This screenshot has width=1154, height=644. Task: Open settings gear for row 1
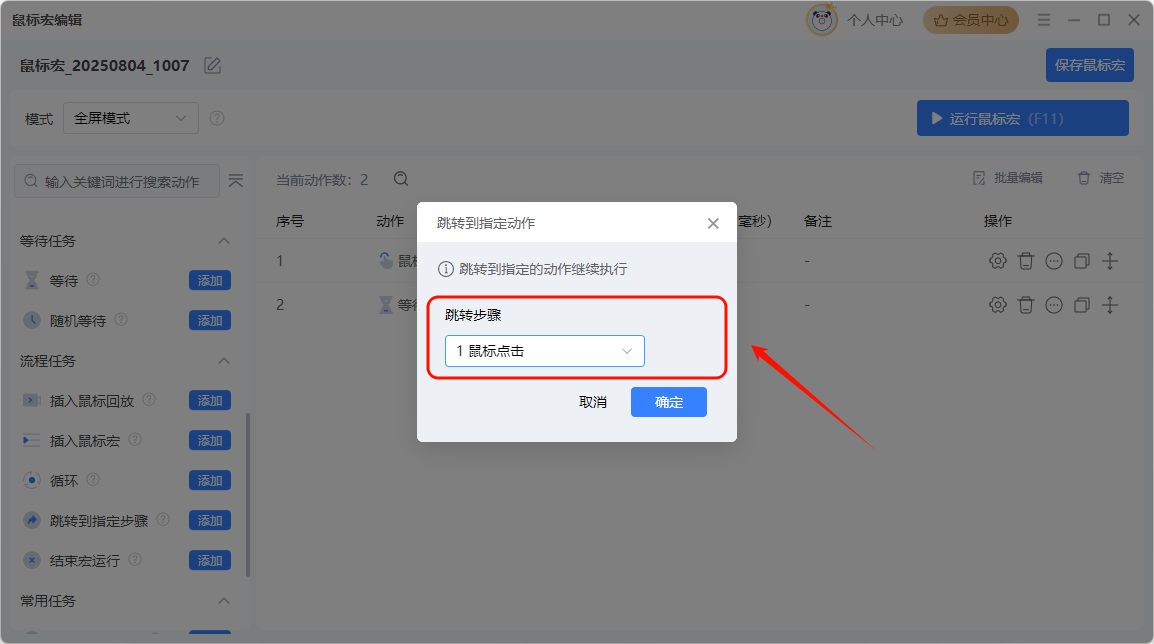(x=997, y=261)
